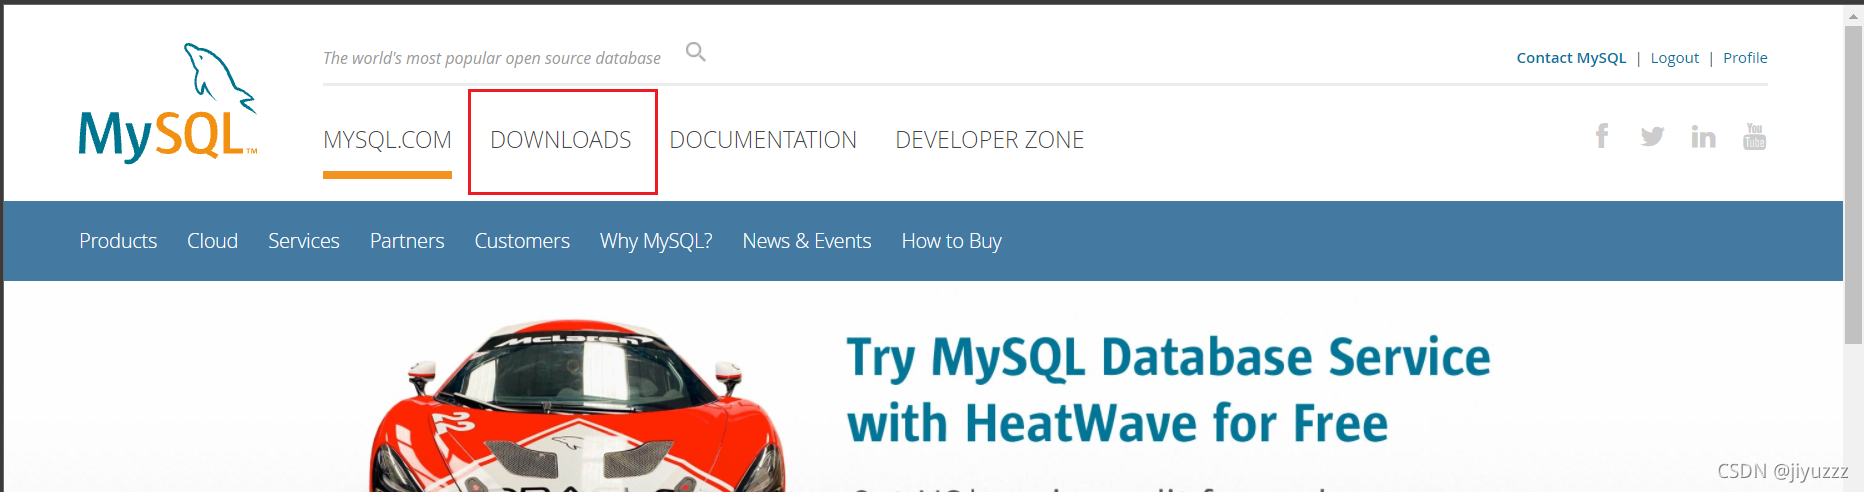The image size is (1864, 492).
Task: Click the scrollbar up arrow
Action: [x=1853, y=16]
